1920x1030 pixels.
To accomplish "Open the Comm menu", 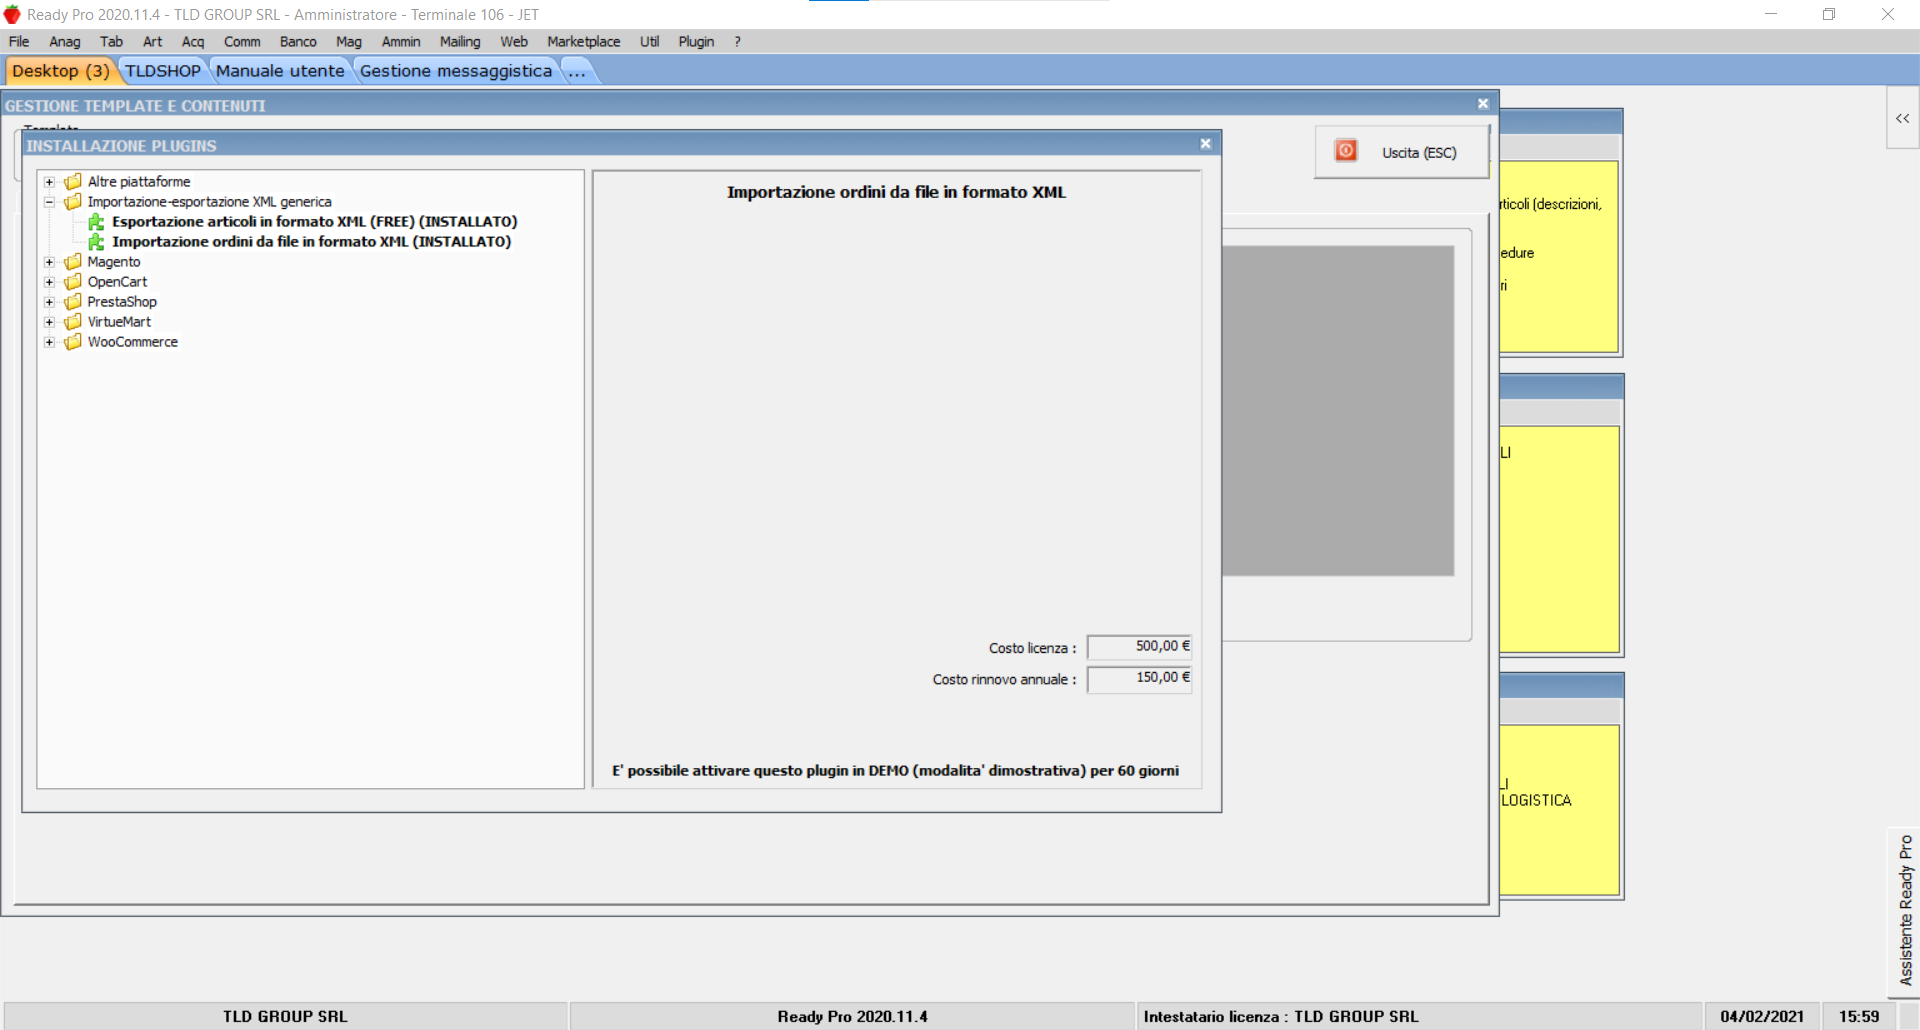I will [242, 42].
